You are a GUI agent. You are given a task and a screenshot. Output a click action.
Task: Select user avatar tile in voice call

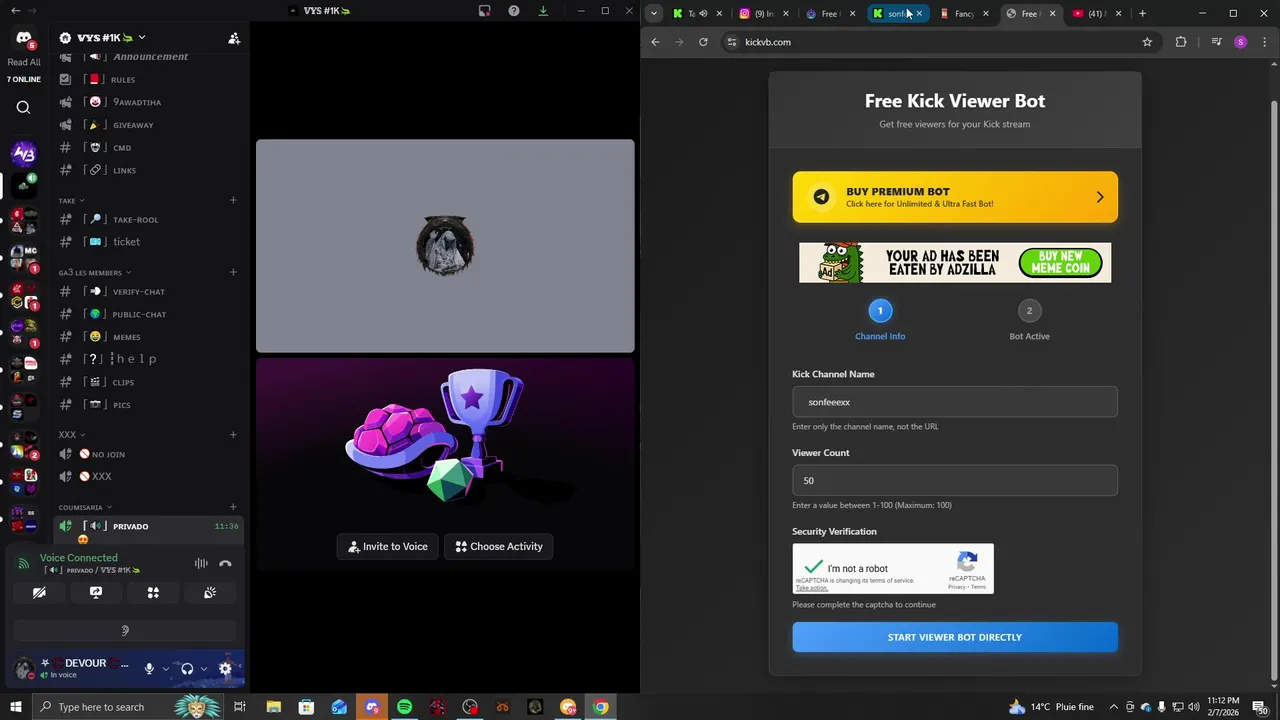tap(445, 246)
